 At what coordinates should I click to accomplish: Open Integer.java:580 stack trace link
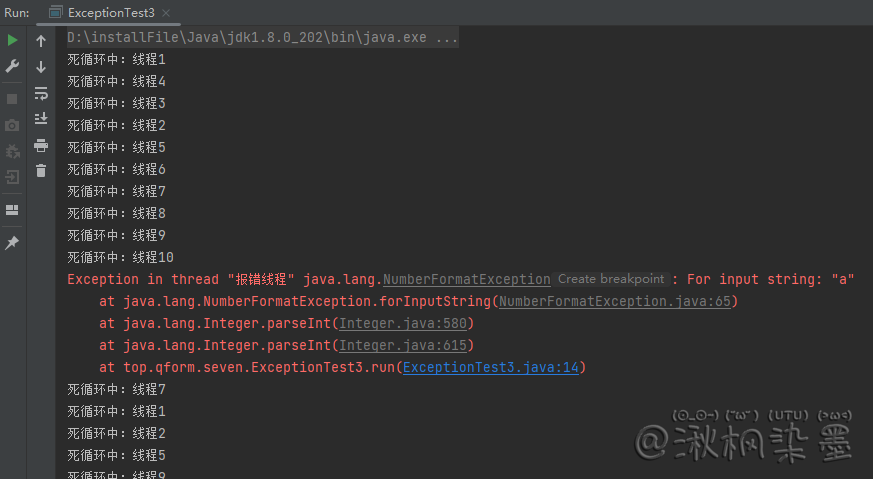coord(403,324)
